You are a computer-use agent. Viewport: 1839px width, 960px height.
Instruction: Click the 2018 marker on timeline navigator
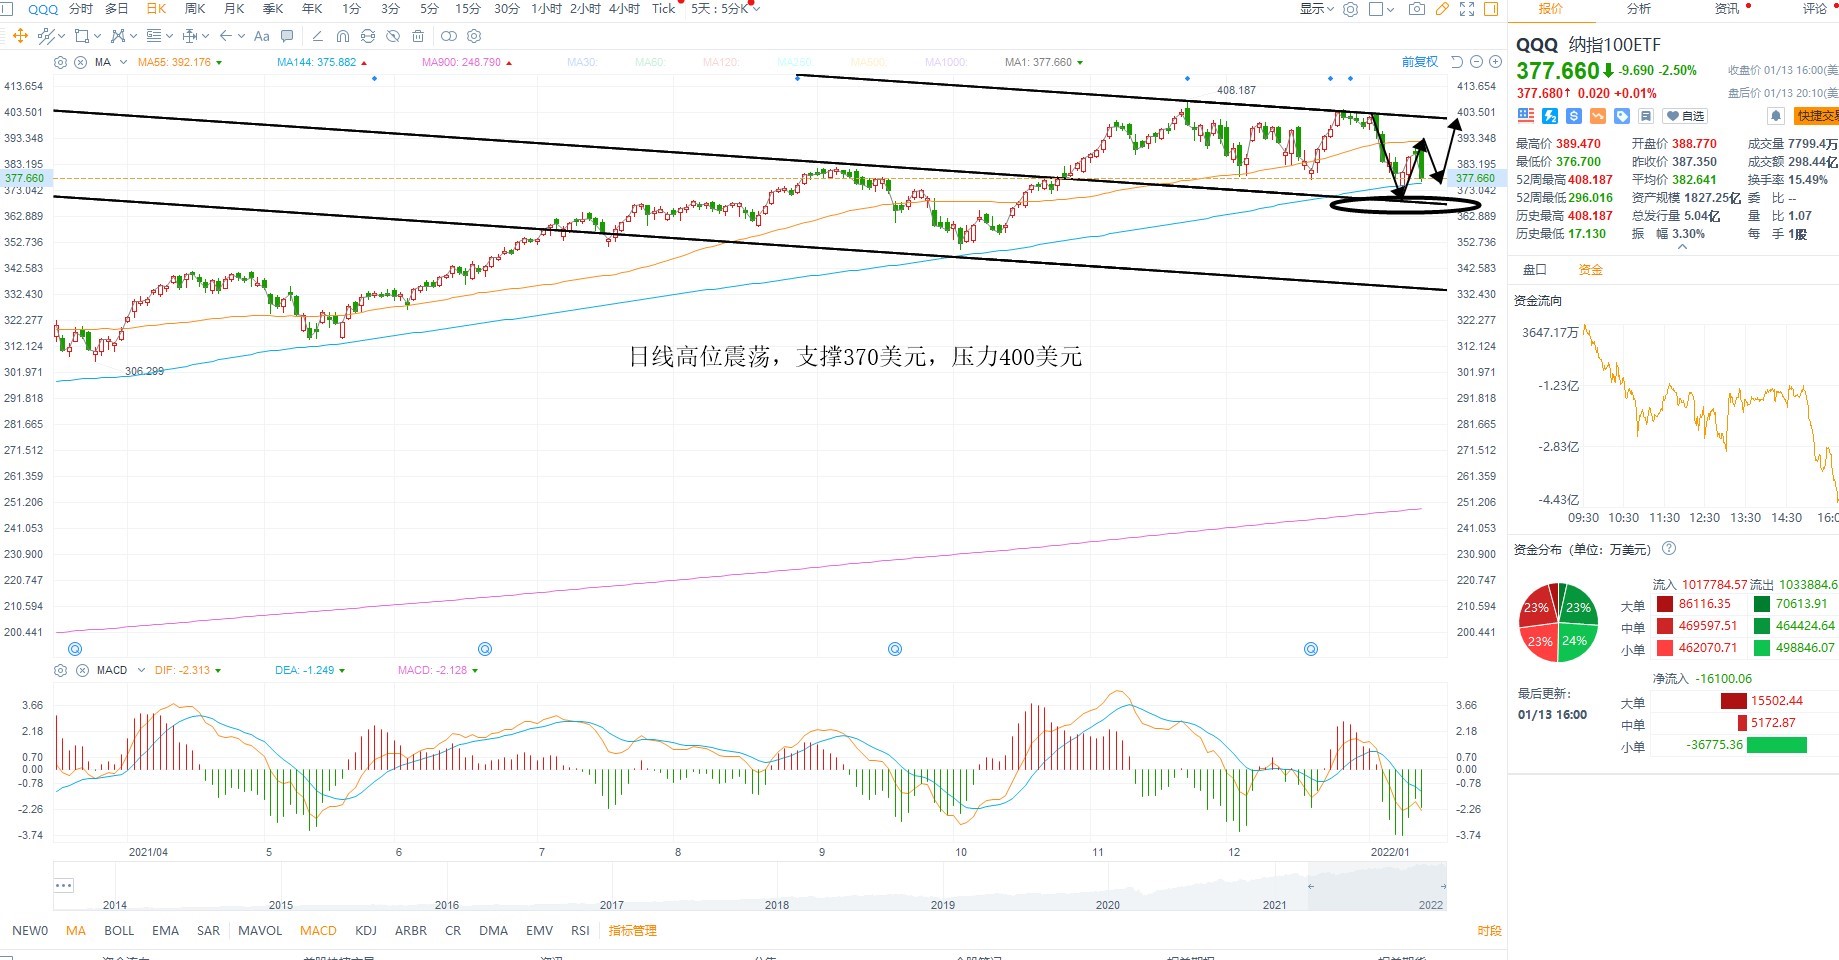[777, 905]
